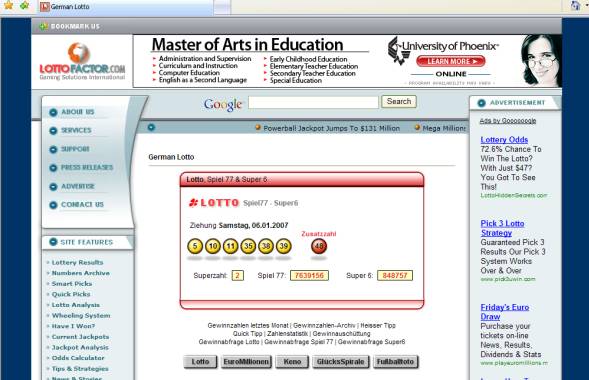Click the bullet icon beside Services
This screenshot has height=380, width=589.
click(x=53, y=131)
